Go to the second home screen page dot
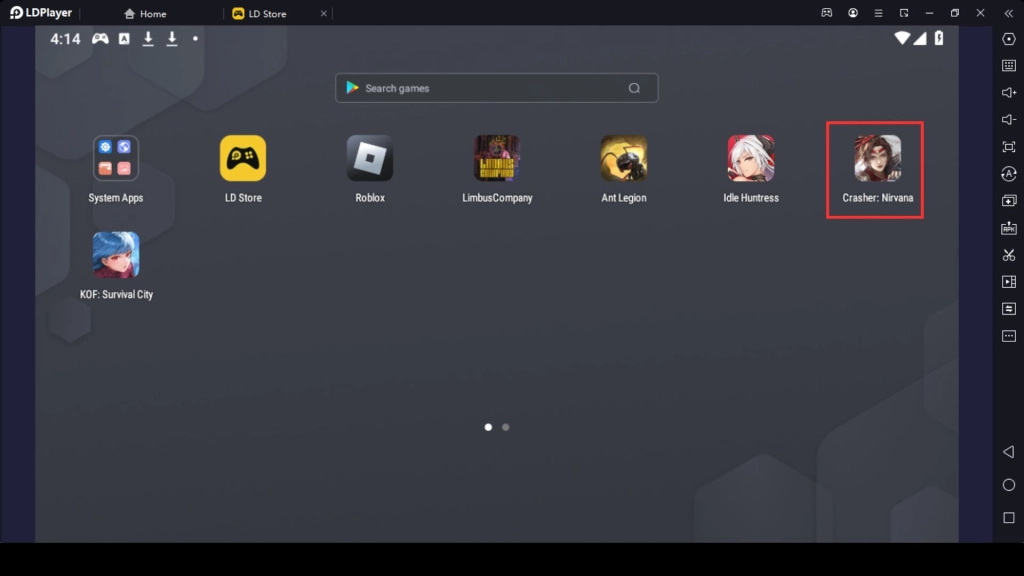Viewport: 1024px width, 576px height. point(506,427)
